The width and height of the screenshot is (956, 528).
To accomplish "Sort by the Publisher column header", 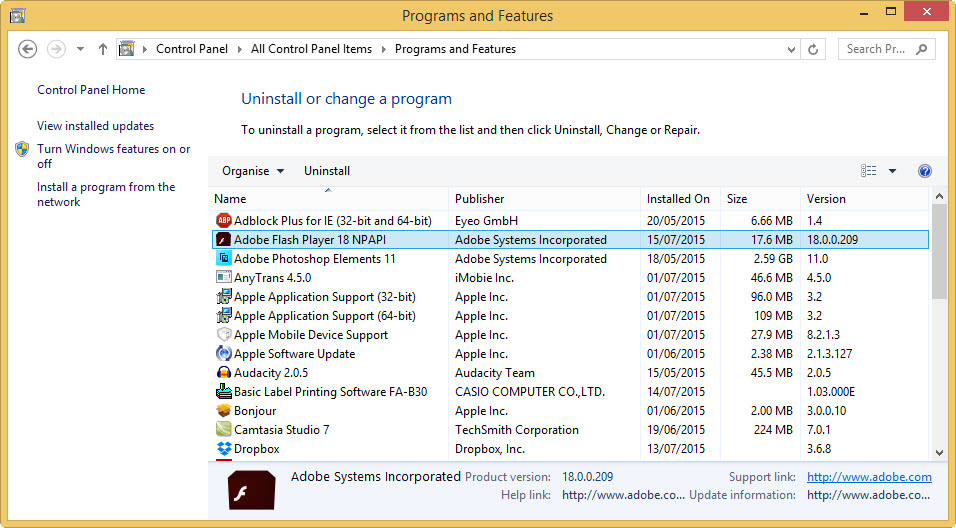I will 544,199.
